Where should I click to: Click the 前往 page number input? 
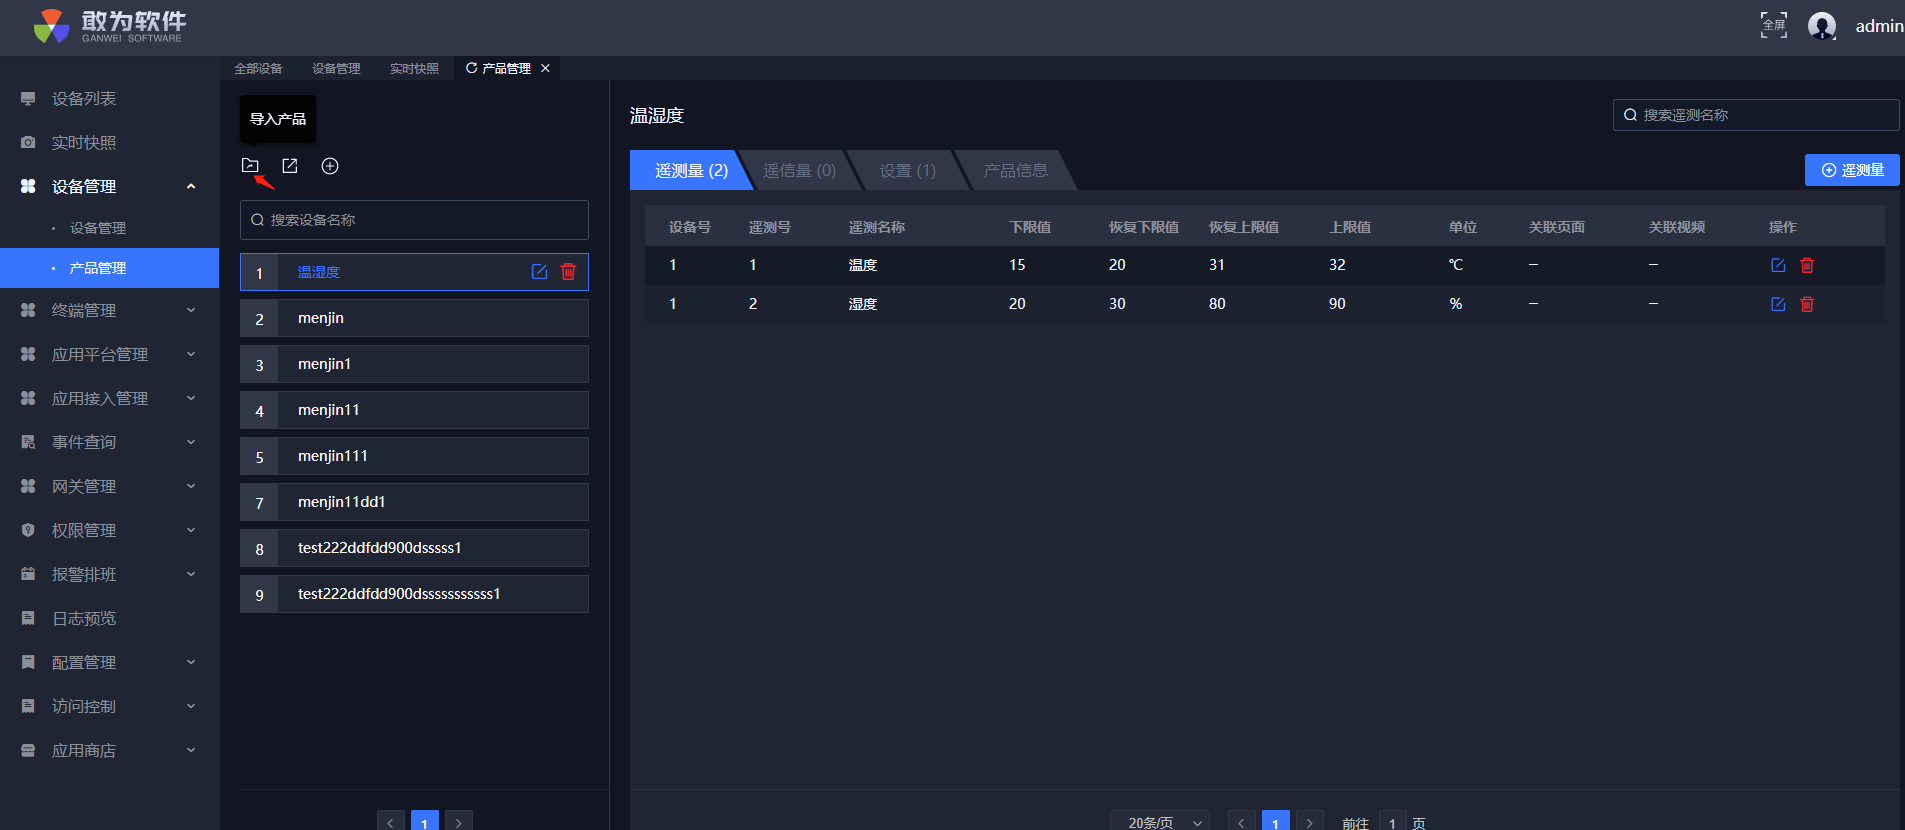tap(1392, 822)
